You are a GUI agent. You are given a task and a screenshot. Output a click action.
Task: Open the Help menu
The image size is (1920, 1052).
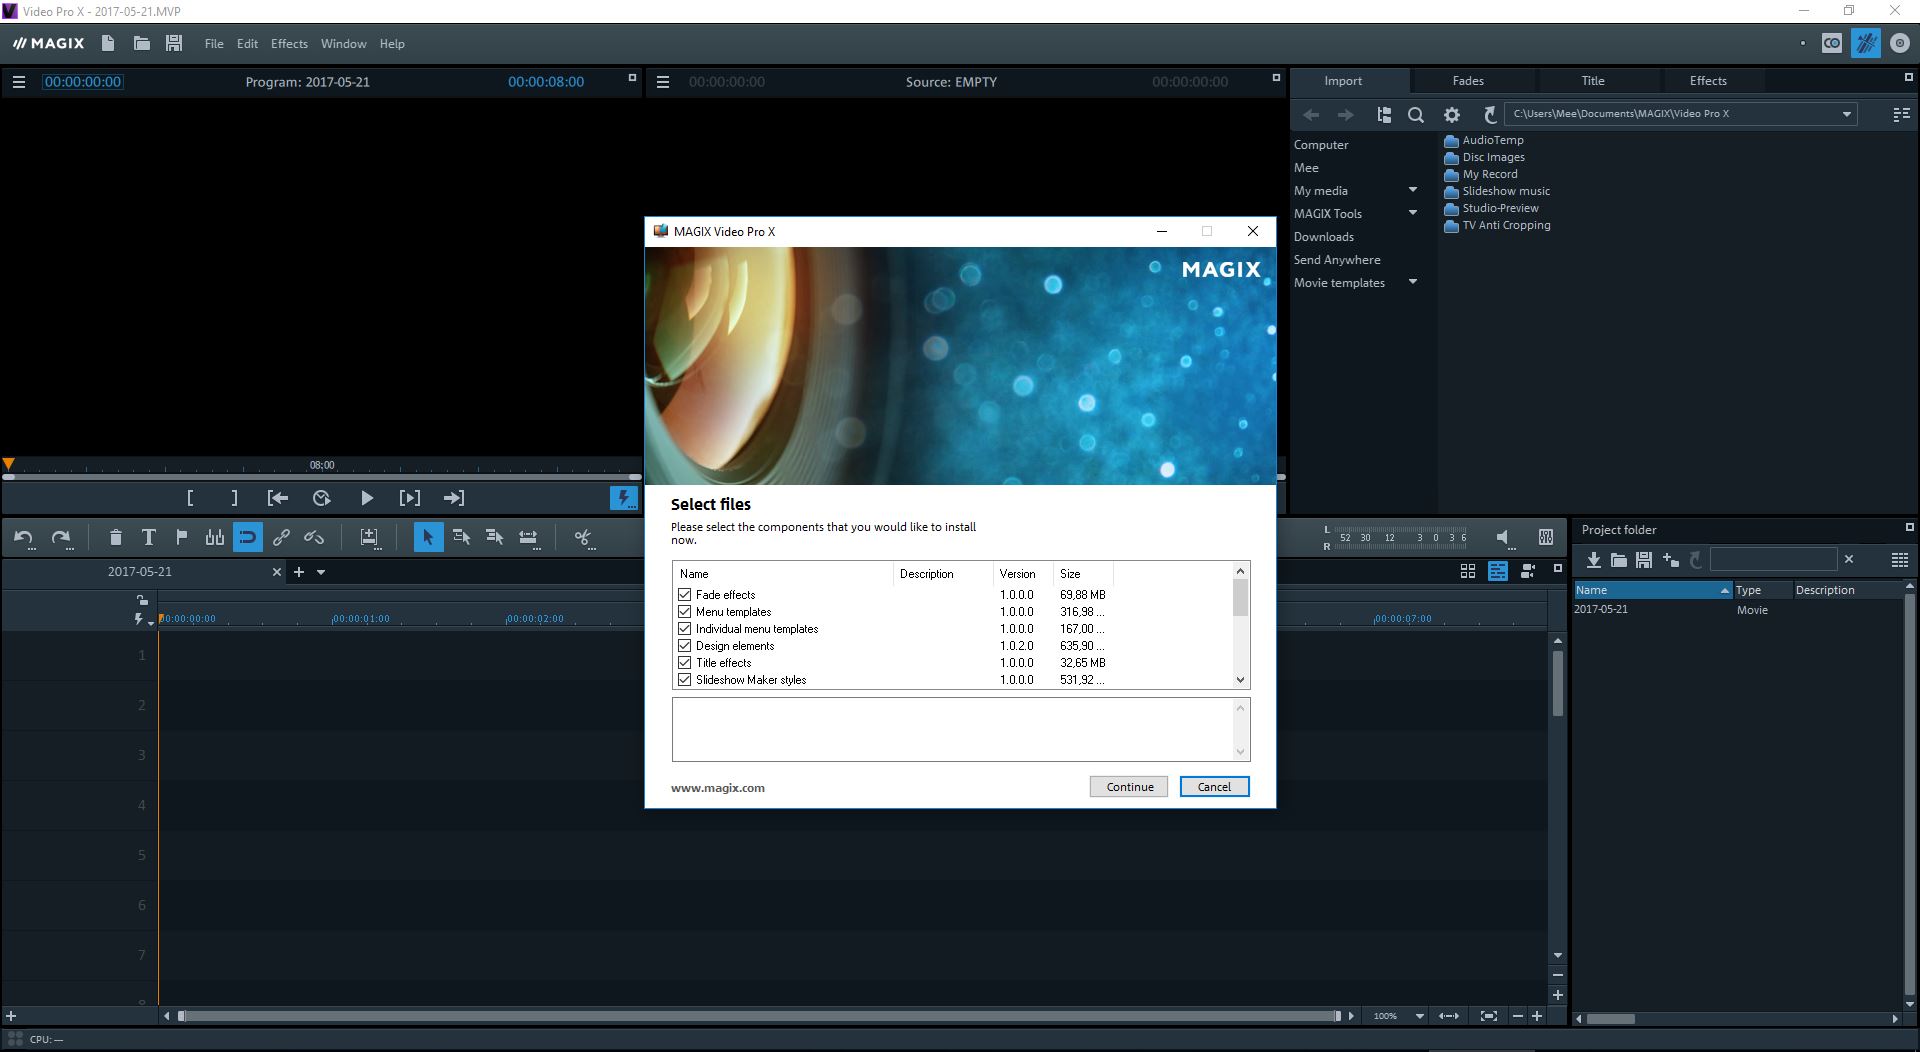coord(392,44)
